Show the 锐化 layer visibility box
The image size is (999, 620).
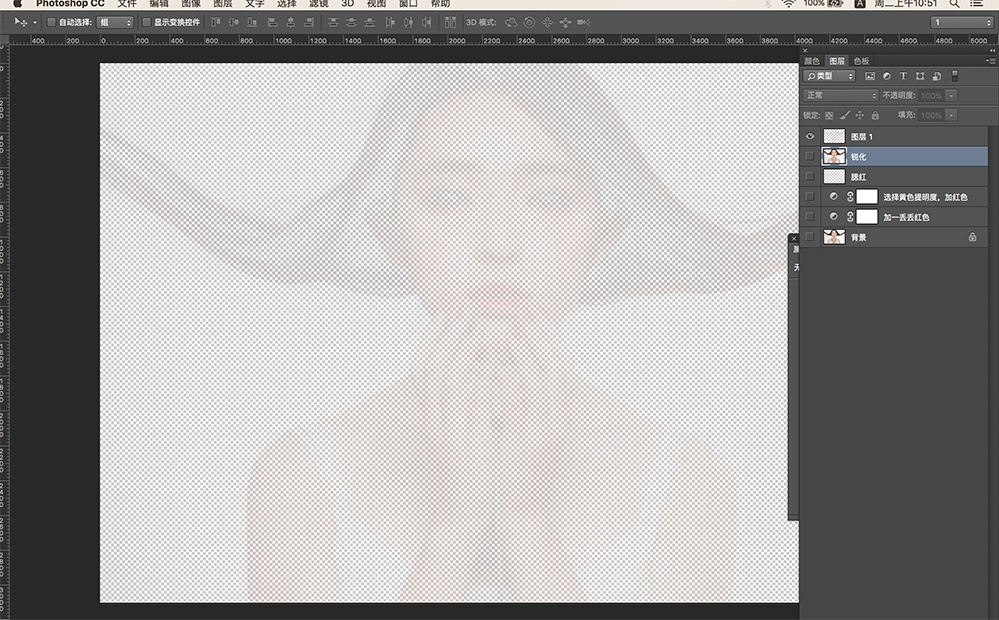click(x=810, y=156)
